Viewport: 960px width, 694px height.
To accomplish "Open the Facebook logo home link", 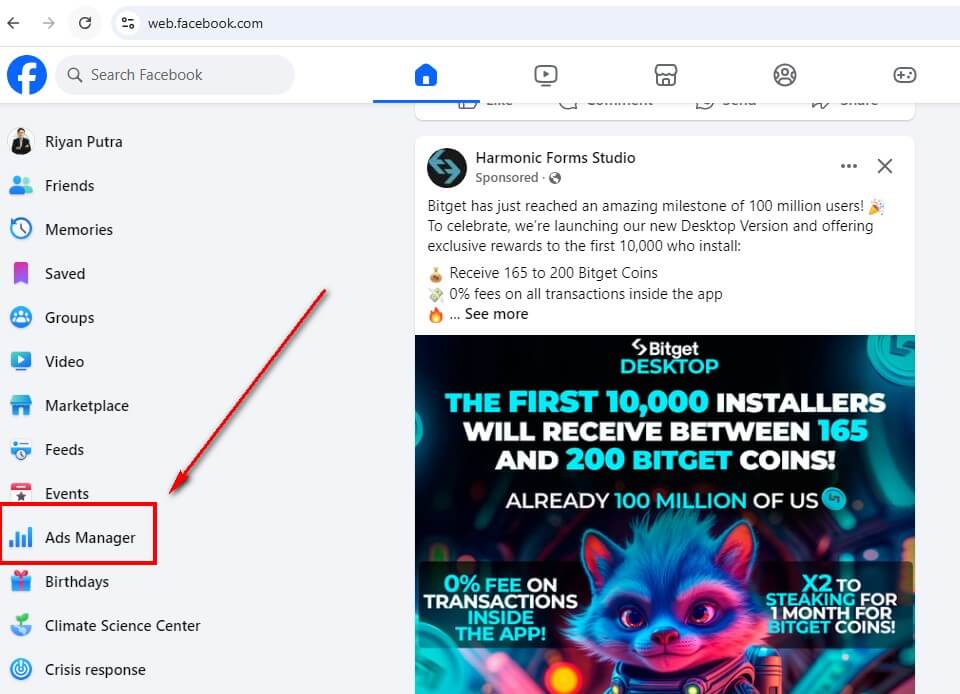I will click(27, 75).
